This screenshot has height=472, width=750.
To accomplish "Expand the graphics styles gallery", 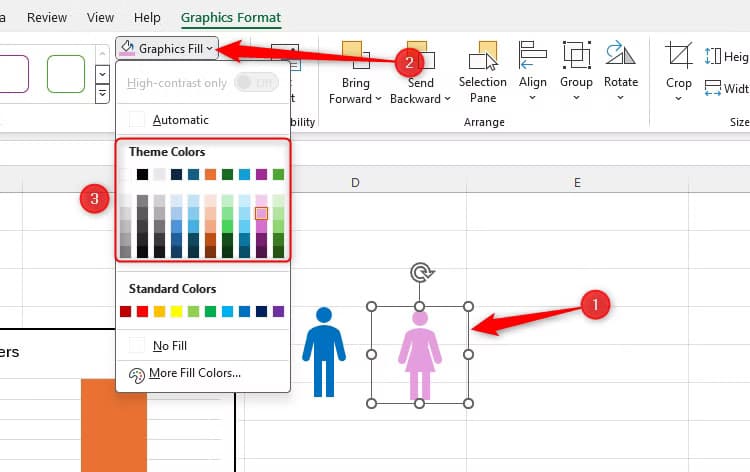I will 102,93.
